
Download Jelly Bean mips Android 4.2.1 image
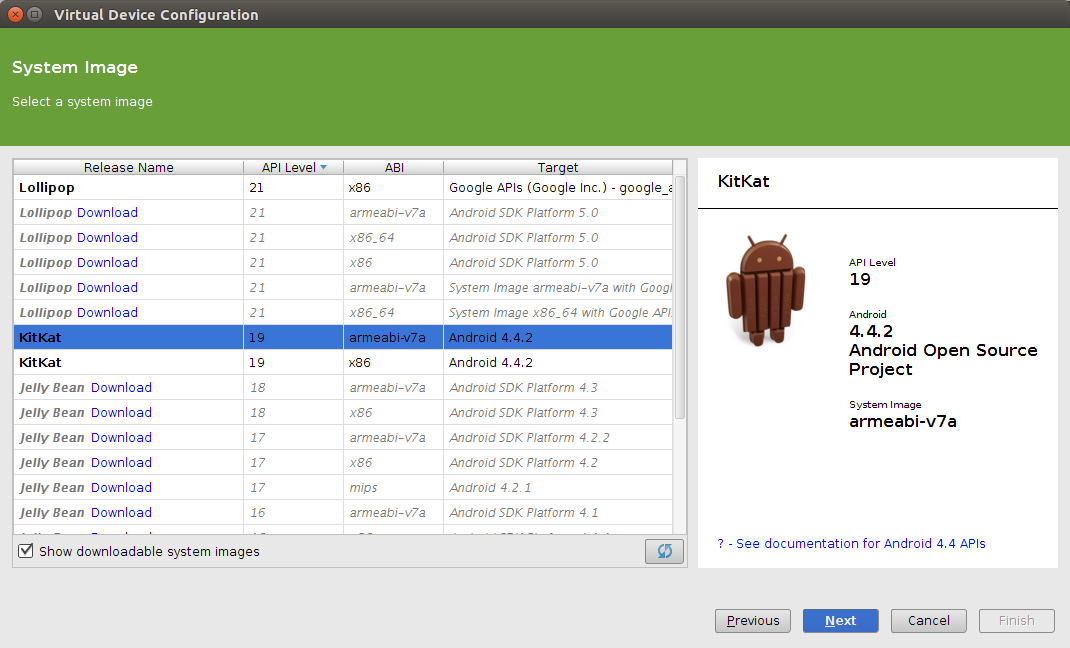click(x=121, y=488)
